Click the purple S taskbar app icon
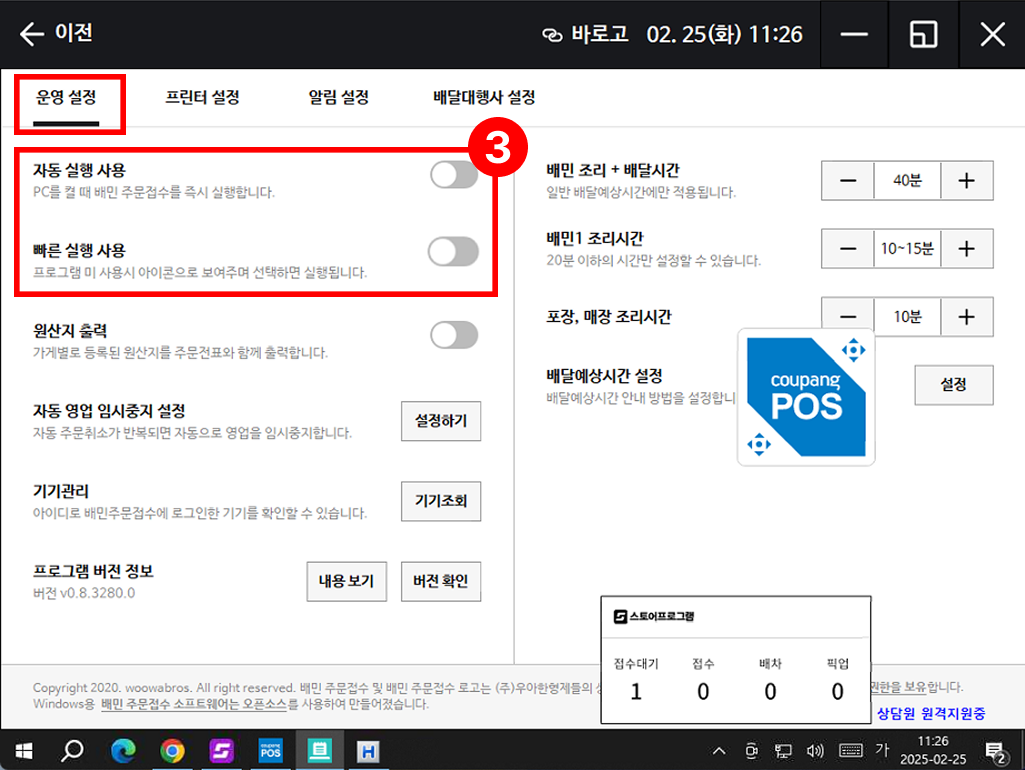 (x=221, y=750)
